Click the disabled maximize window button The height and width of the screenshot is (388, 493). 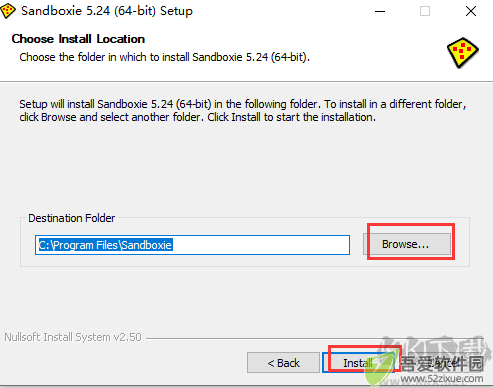coord(425,11)
